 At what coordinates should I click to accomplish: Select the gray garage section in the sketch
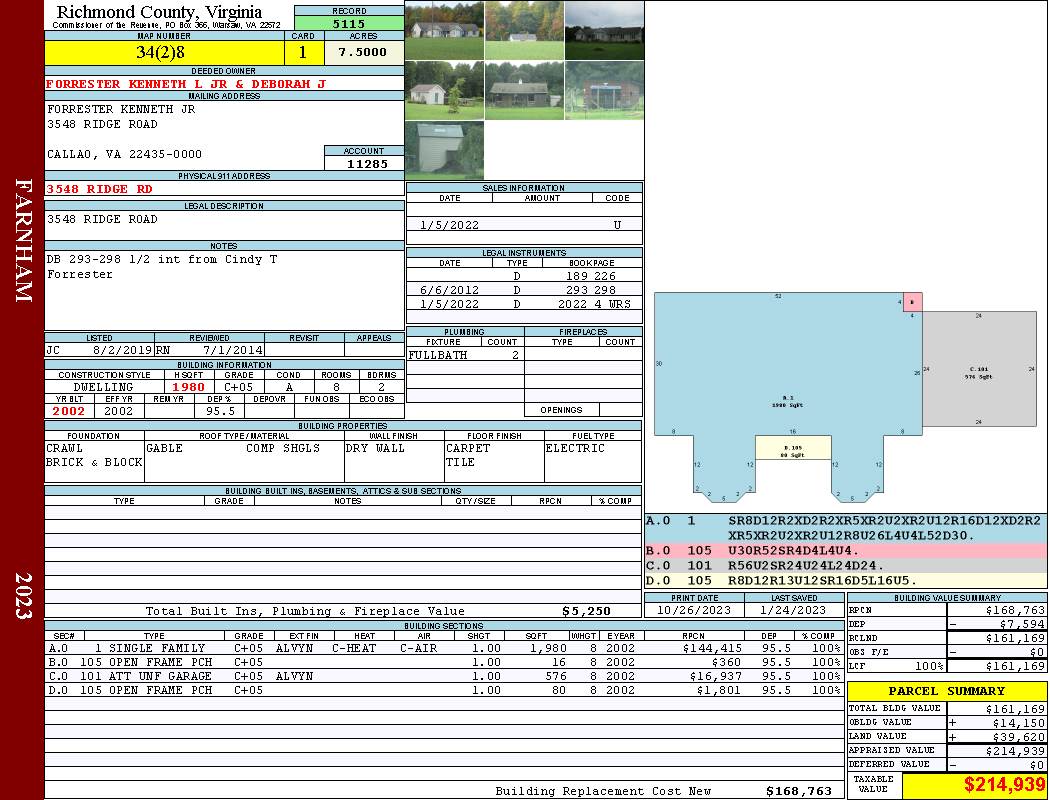pyautogui.click(x=978, y=373)
